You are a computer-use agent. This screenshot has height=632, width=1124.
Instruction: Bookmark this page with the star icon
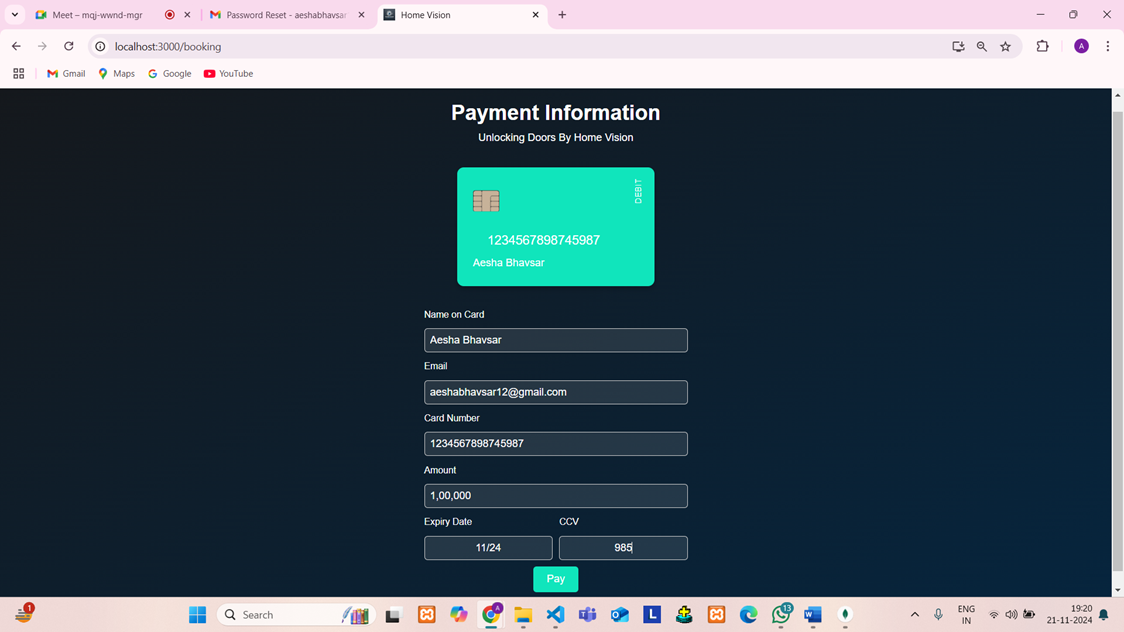pos(1005,46)
